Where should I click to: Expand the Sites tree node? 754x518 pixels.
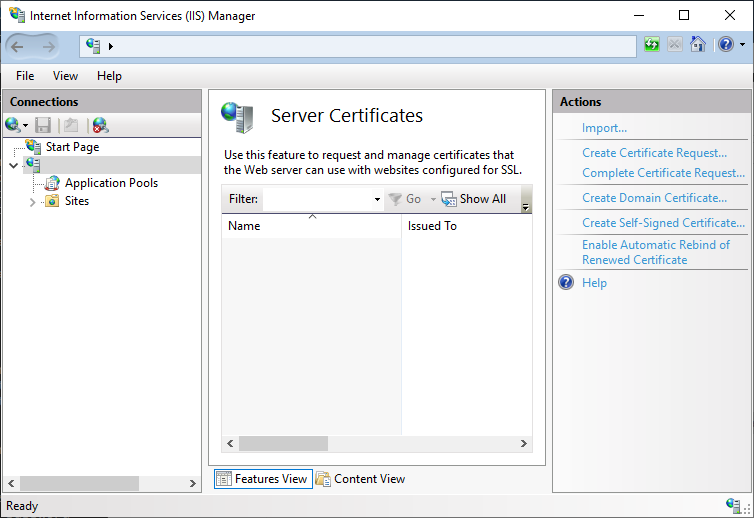(x=33, y=202)
